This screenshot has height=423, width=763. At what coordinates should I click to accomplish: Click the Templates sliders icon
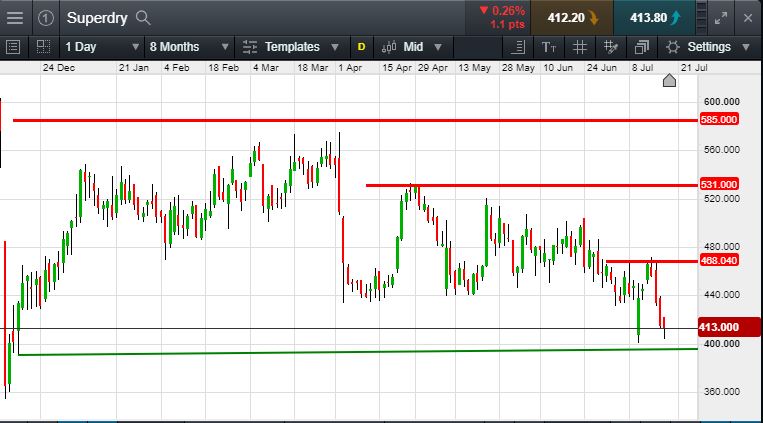point(250,47)
